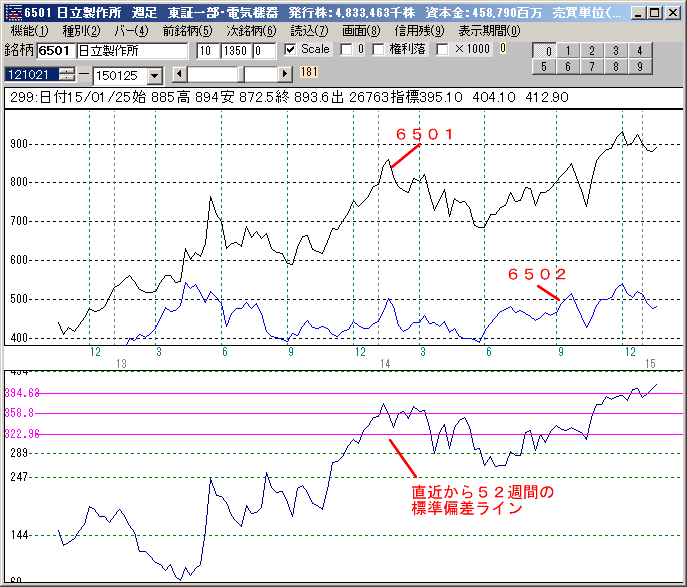Open the 機能(1) menu
This screenshot has width=687, height=587.
coord(29,31)
